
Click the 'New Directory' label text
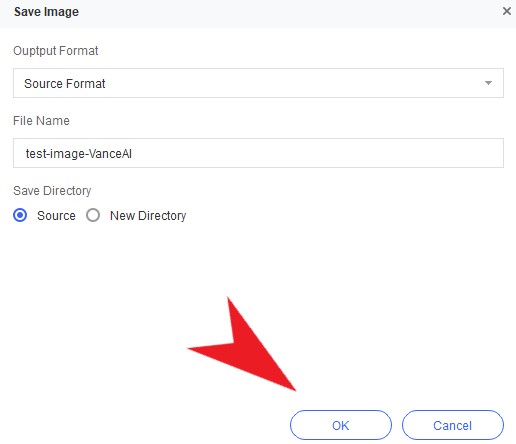148,216
